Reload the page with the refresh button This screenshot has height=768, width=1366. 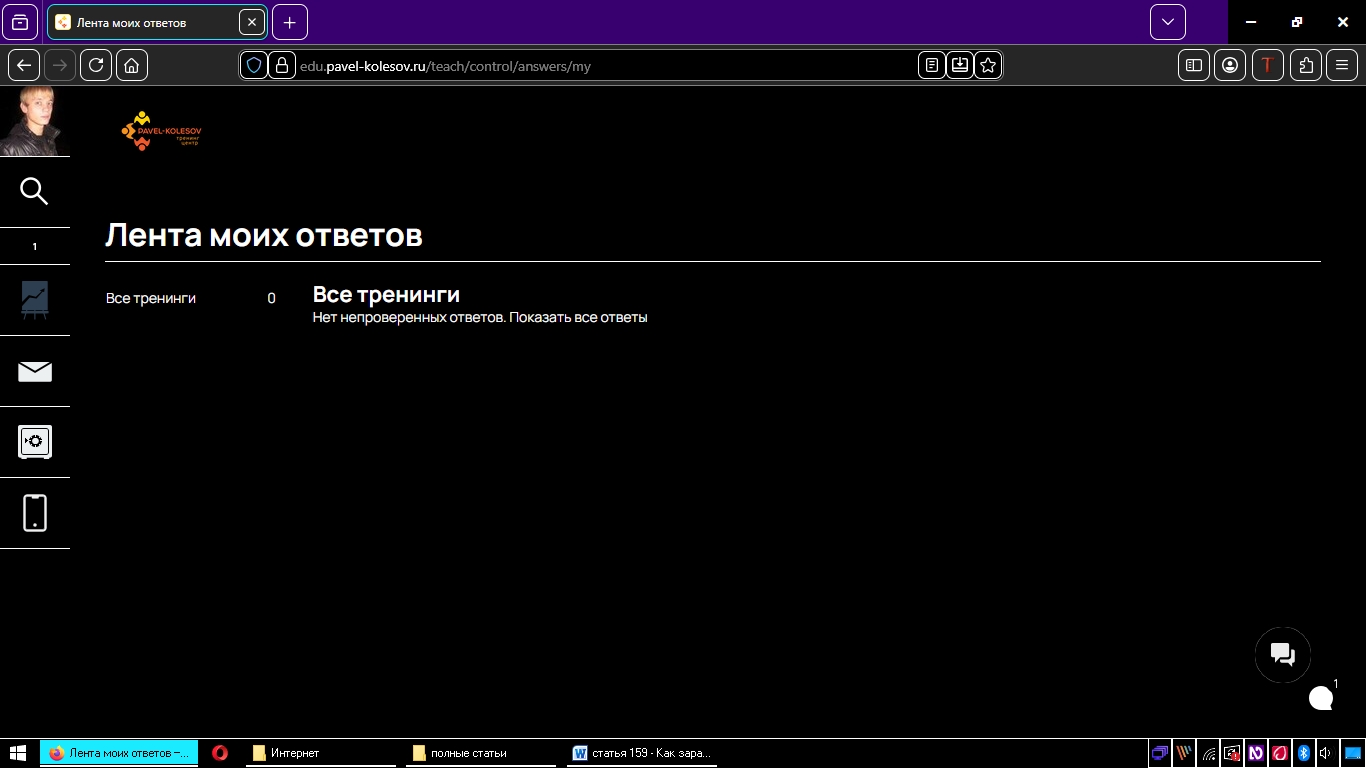96,65
